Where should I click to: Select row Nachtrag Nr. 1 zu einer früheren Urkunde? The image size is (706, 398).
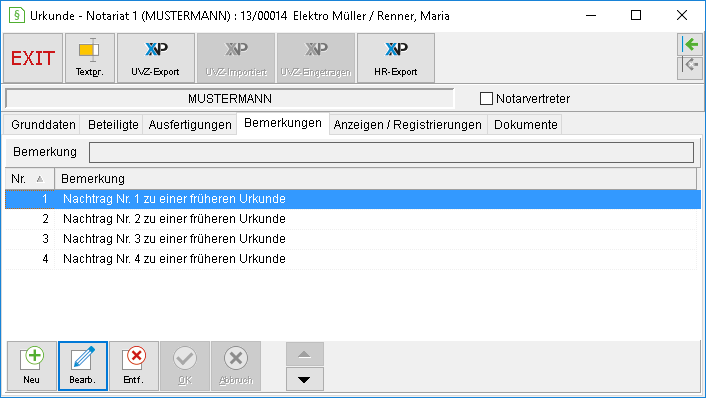353,199
